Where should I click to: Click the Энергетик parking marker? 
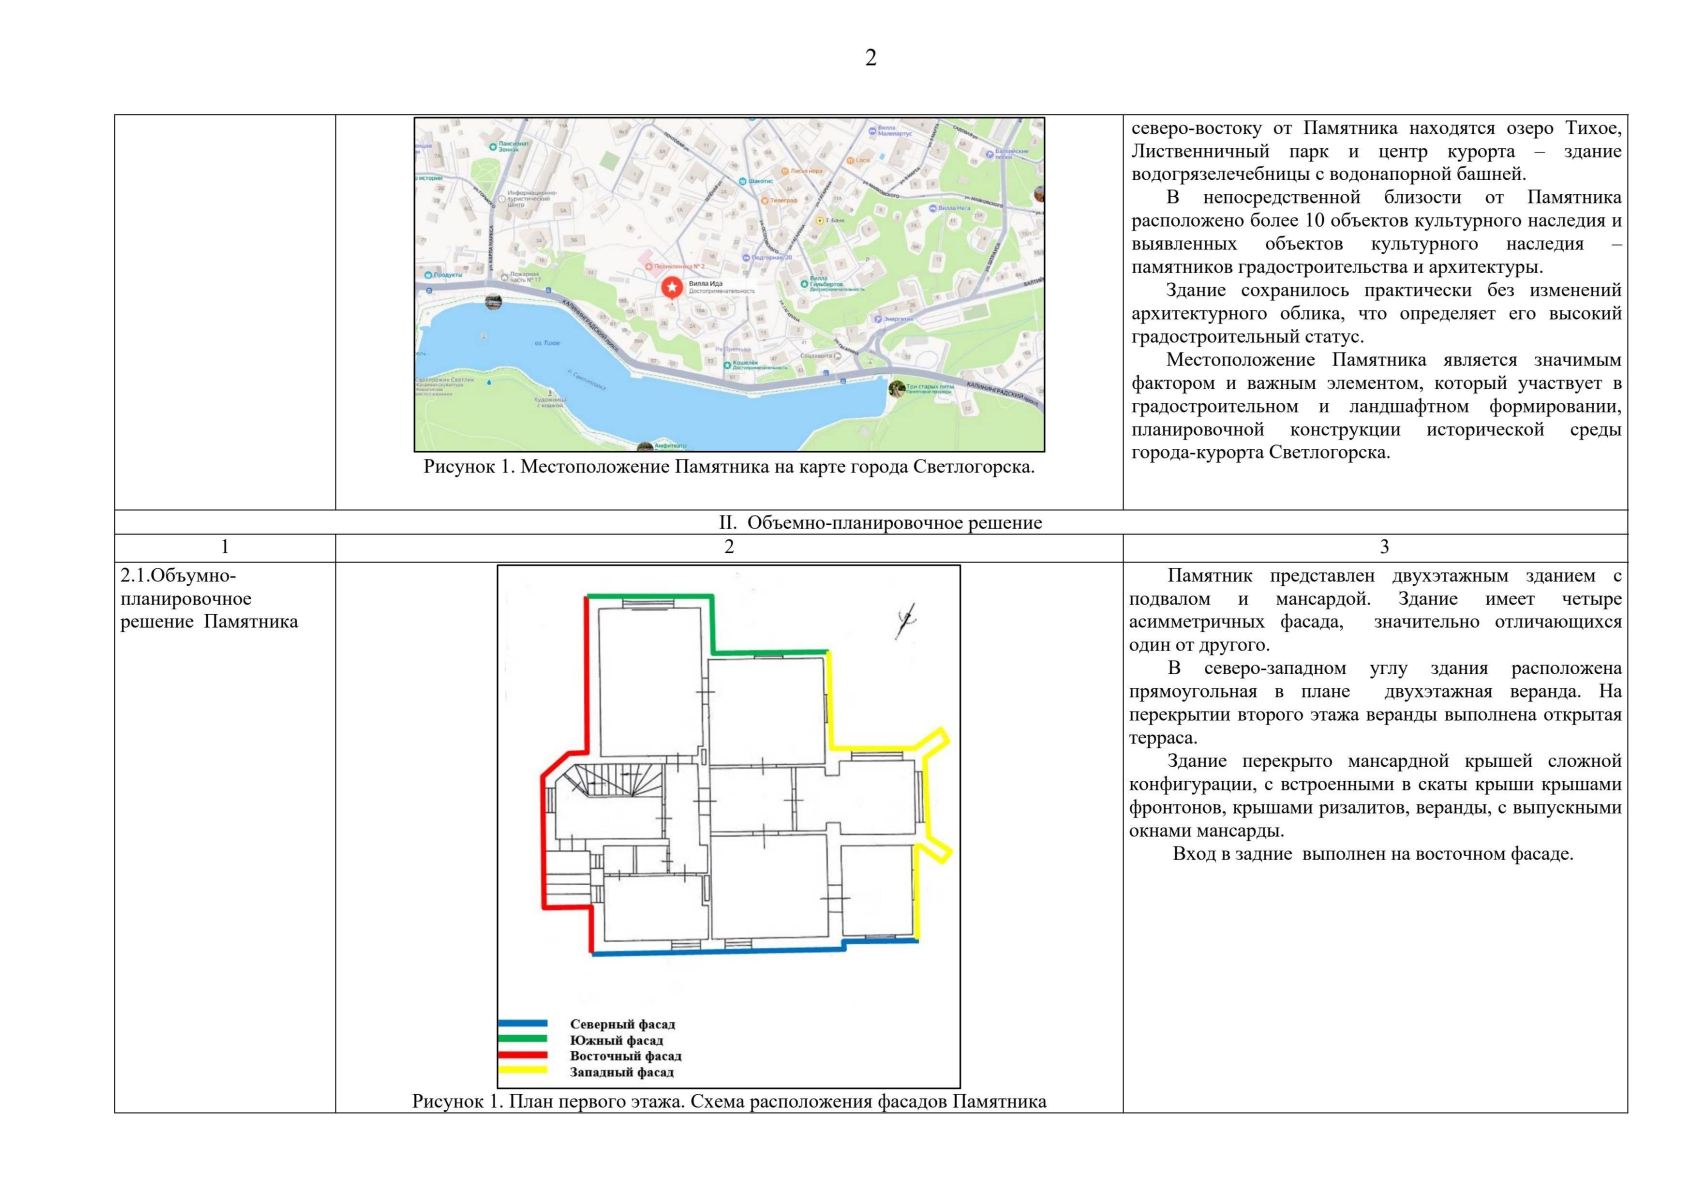click(x=877, y=319)
